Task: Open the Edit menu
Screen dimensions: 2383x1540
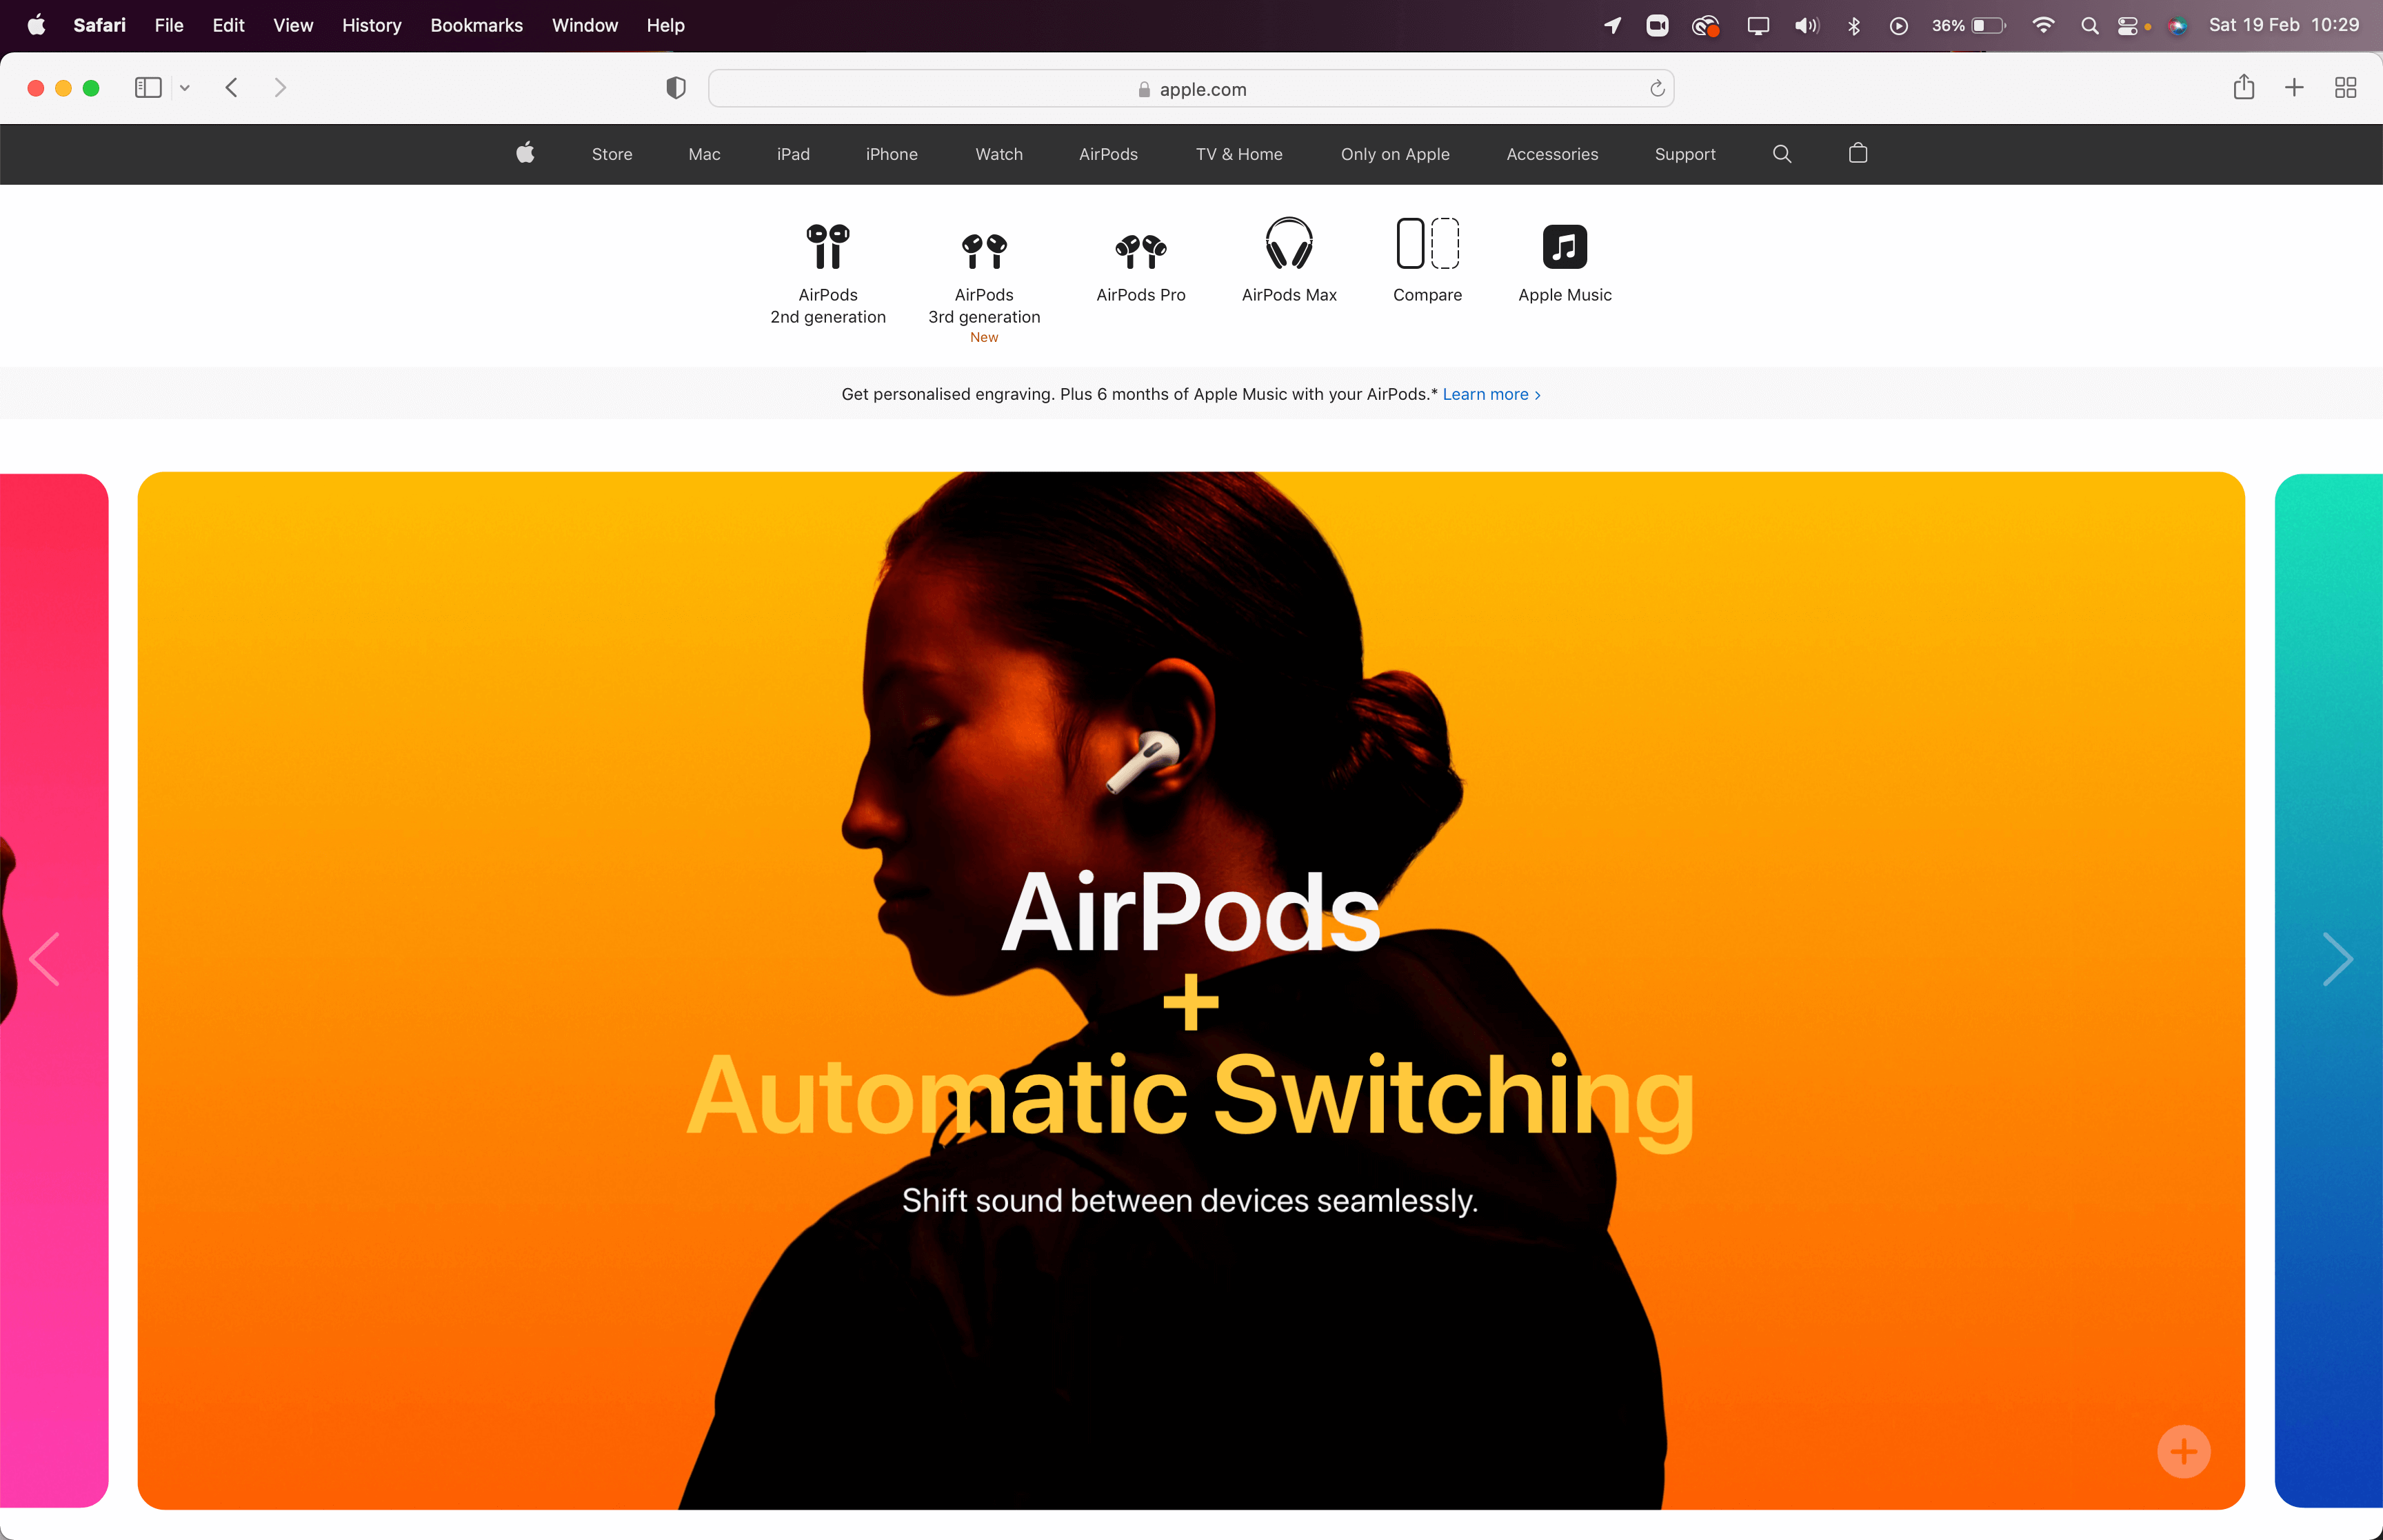Action: (x=228, y=25)
